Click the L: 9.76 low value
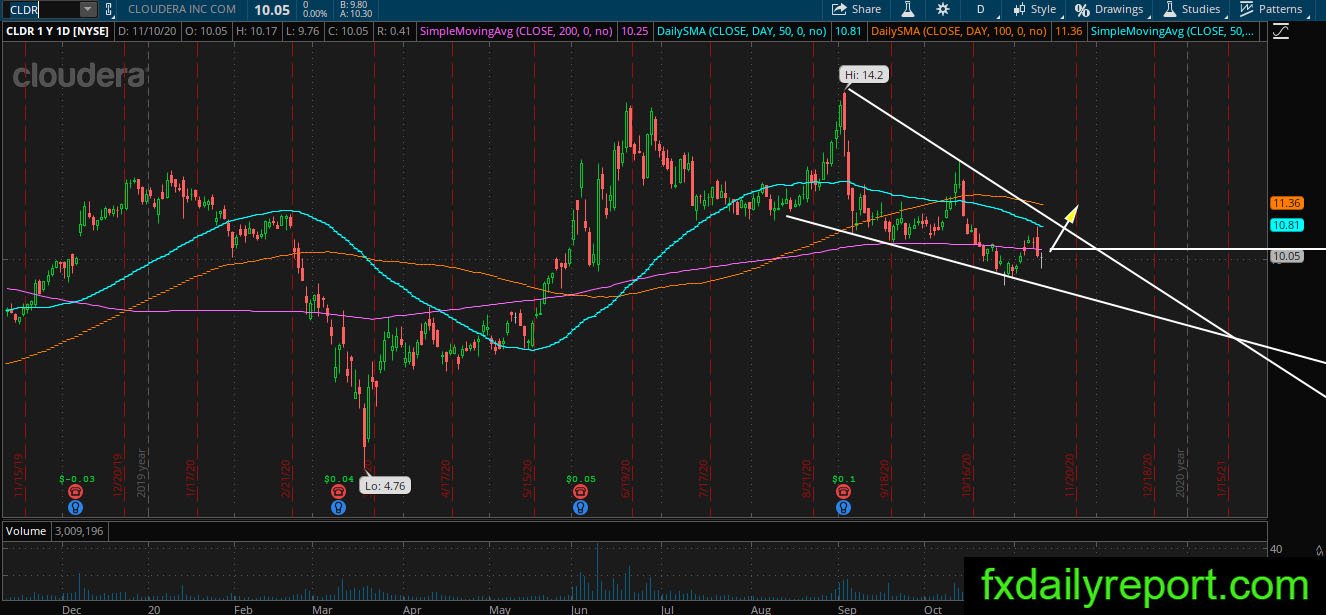Viewport: 1326px width, 615px height. pos(304,32)
